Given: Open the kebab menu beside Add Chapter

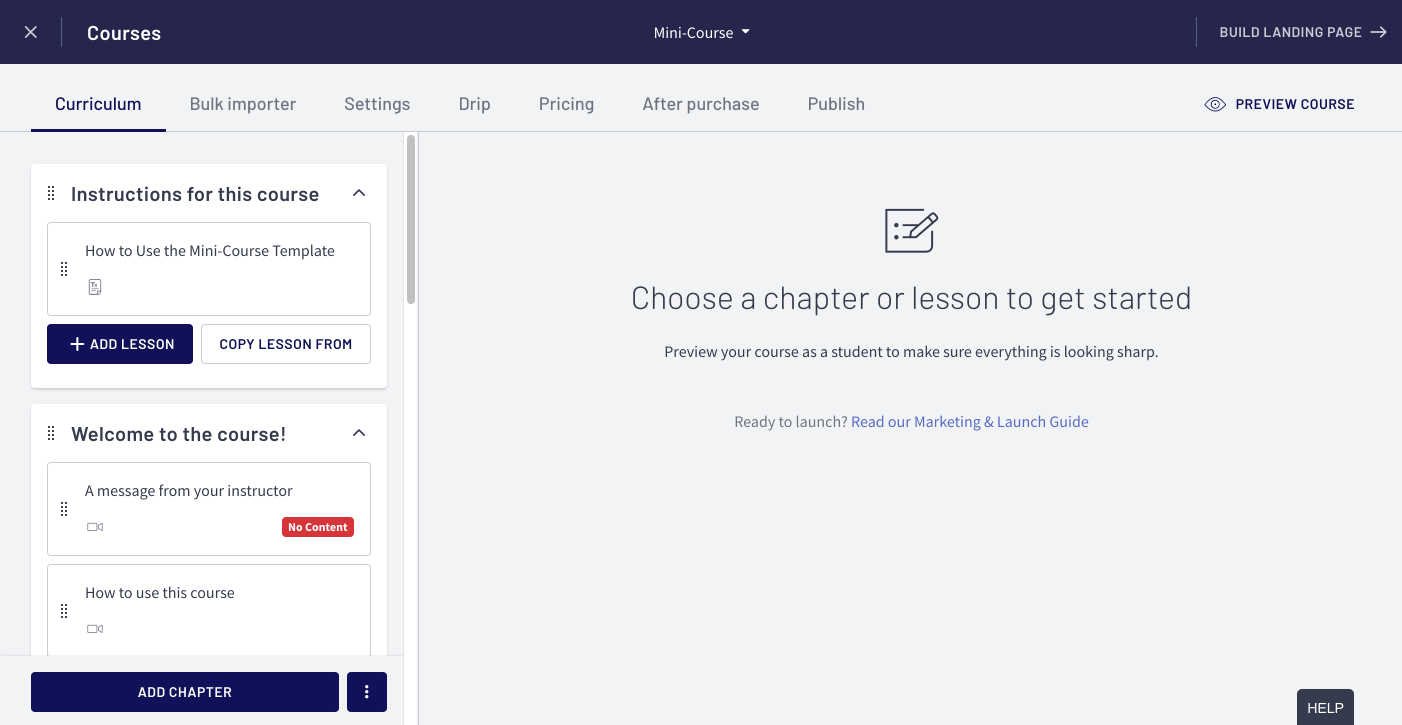Looking at the screenshot, I should pos(367,691).
